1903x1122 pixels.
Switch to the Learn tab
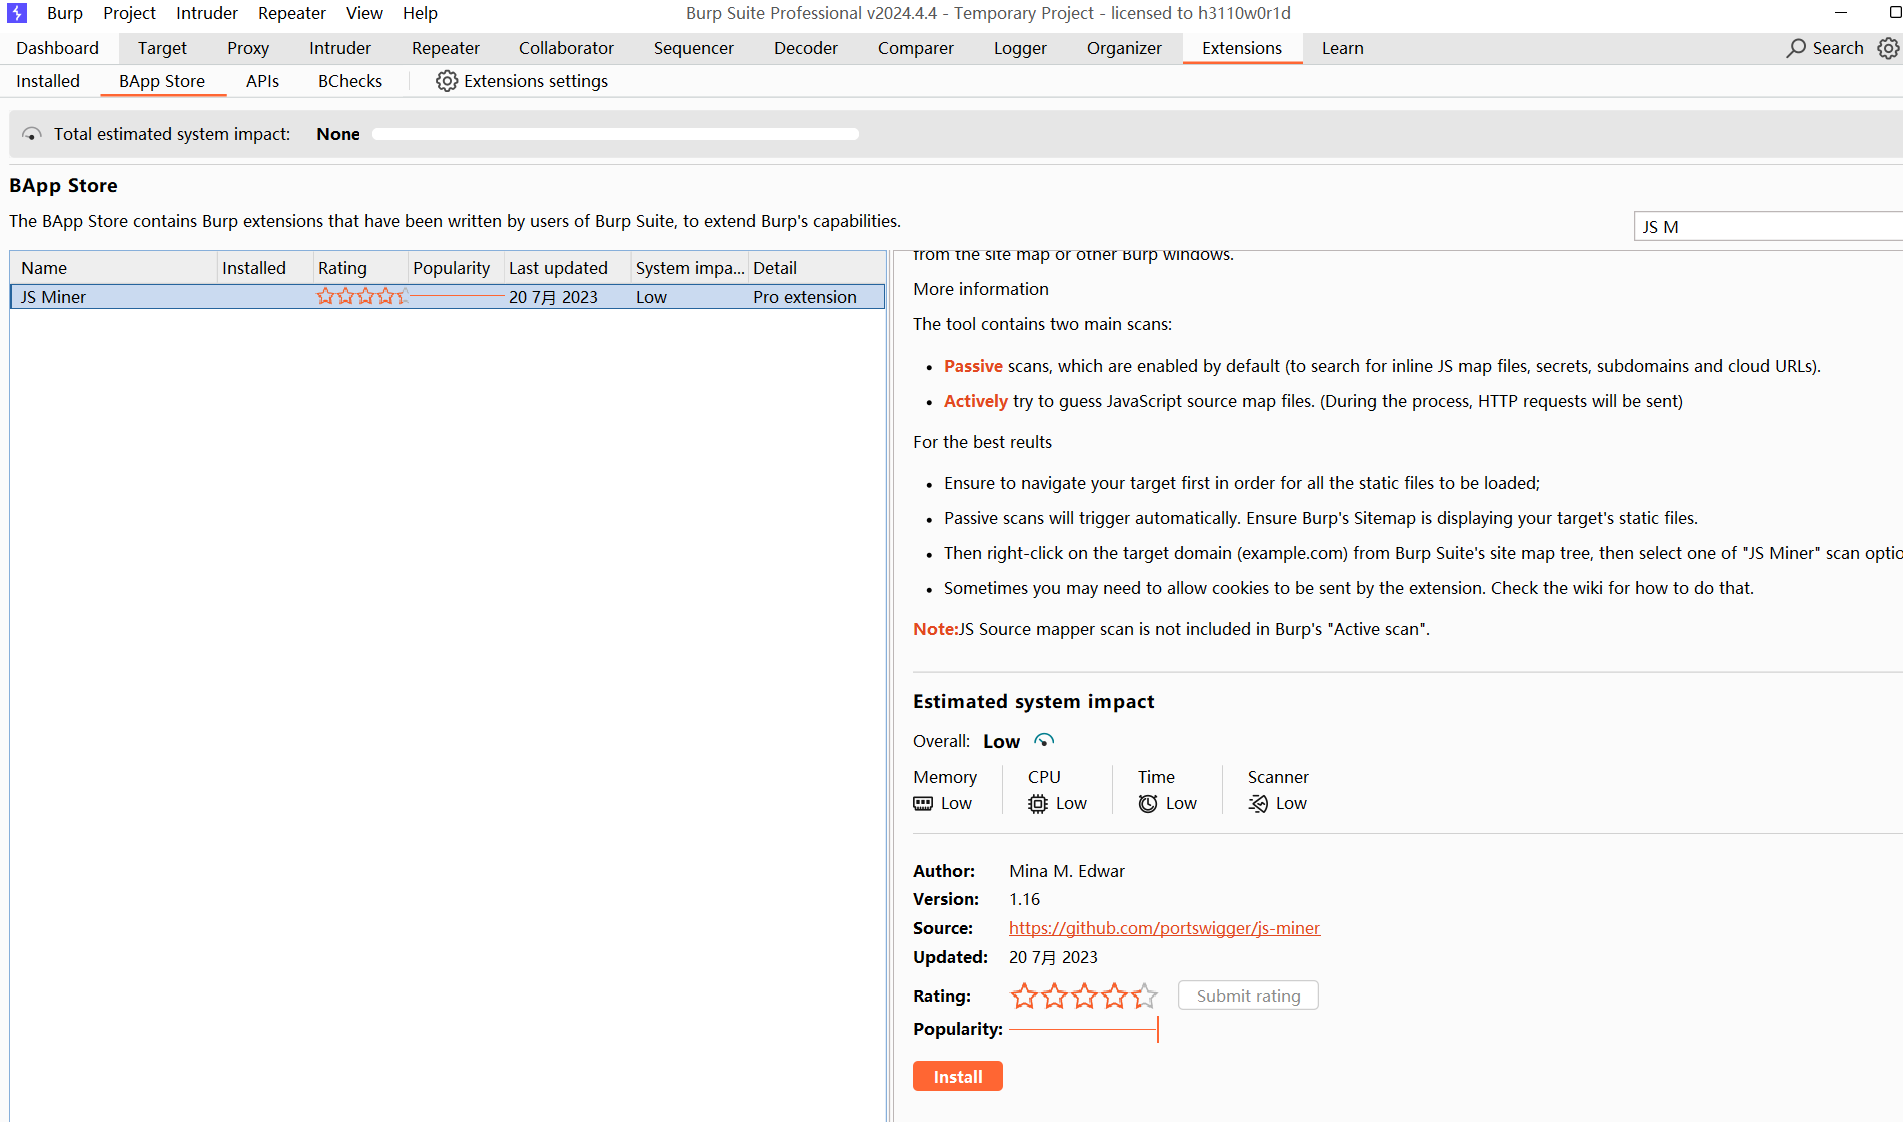coord(1342,48)
